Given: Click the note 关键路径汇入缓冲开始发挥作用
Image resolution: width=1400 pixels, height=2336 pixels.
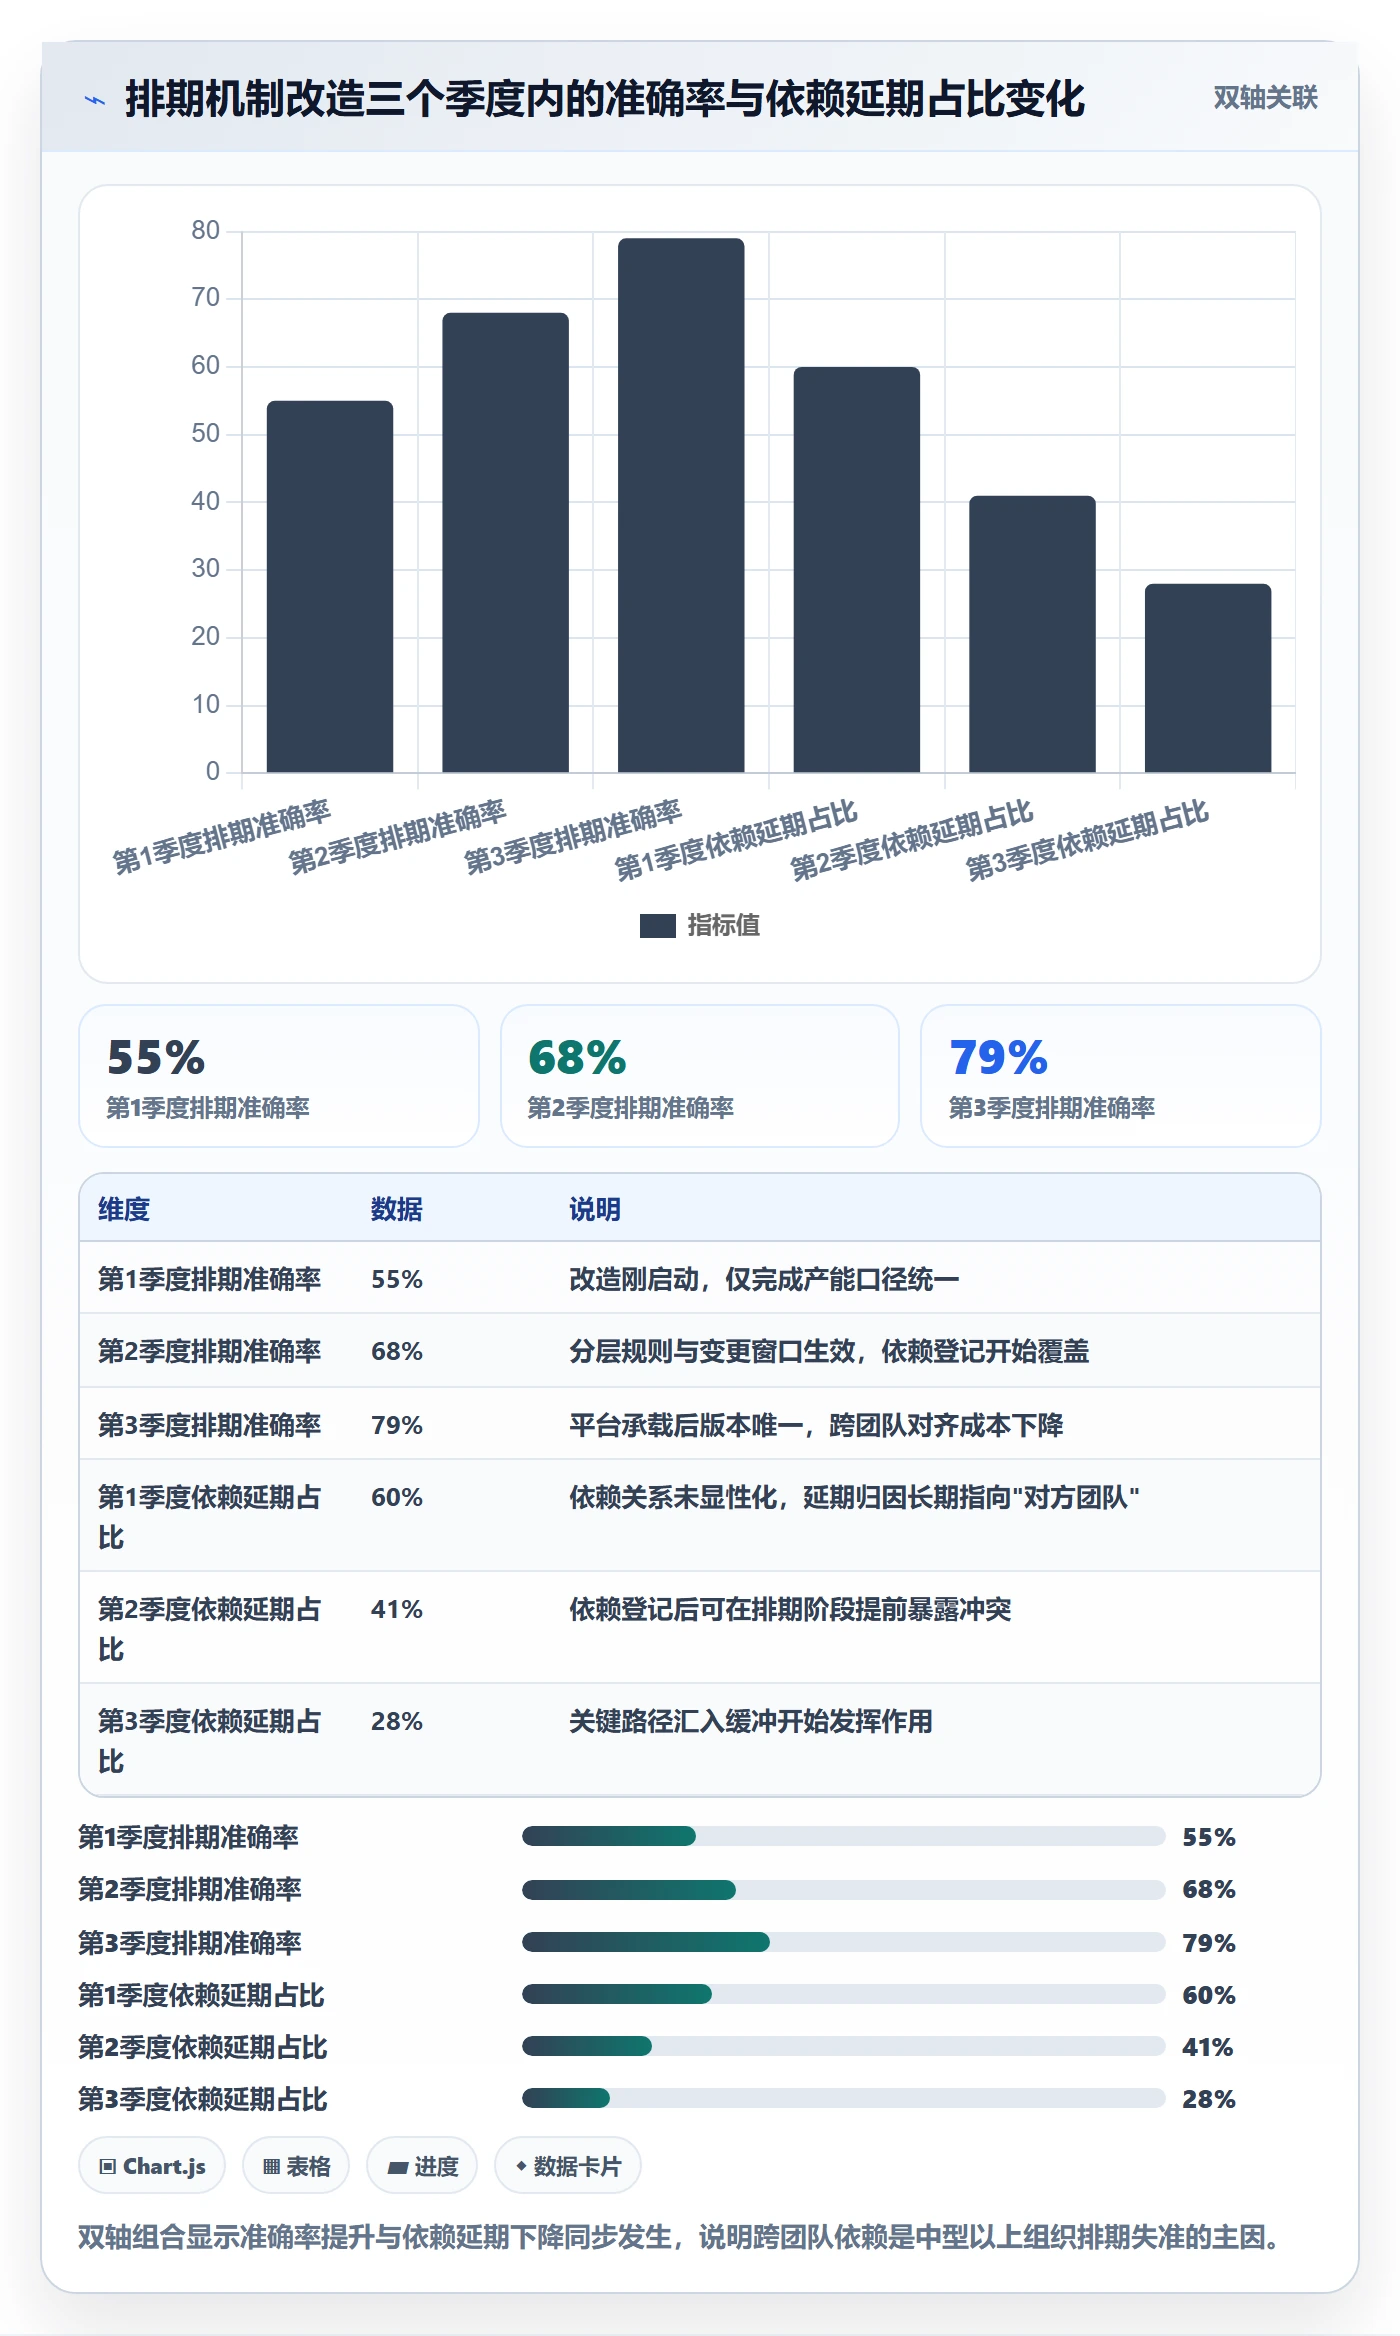Looking at the screenshot, I should [x=751, y=1721].
